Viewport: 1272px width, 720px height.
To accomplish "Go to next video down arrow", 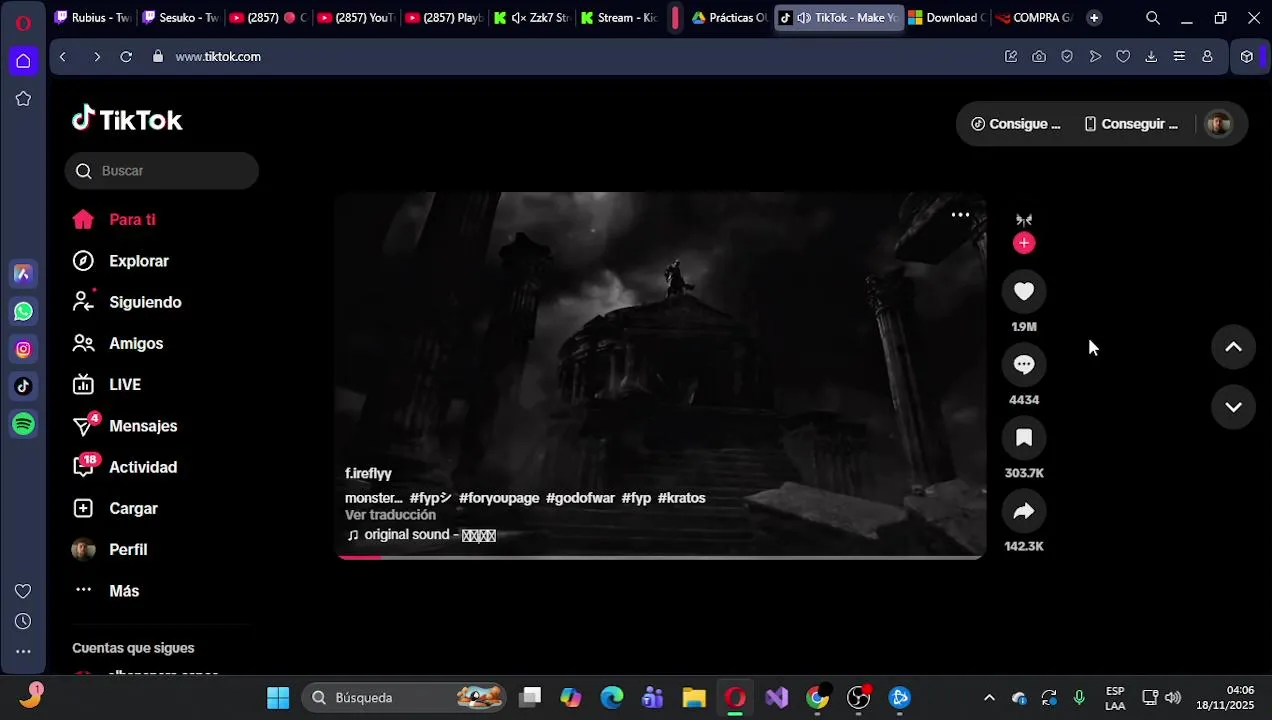I will point(1233,407).
